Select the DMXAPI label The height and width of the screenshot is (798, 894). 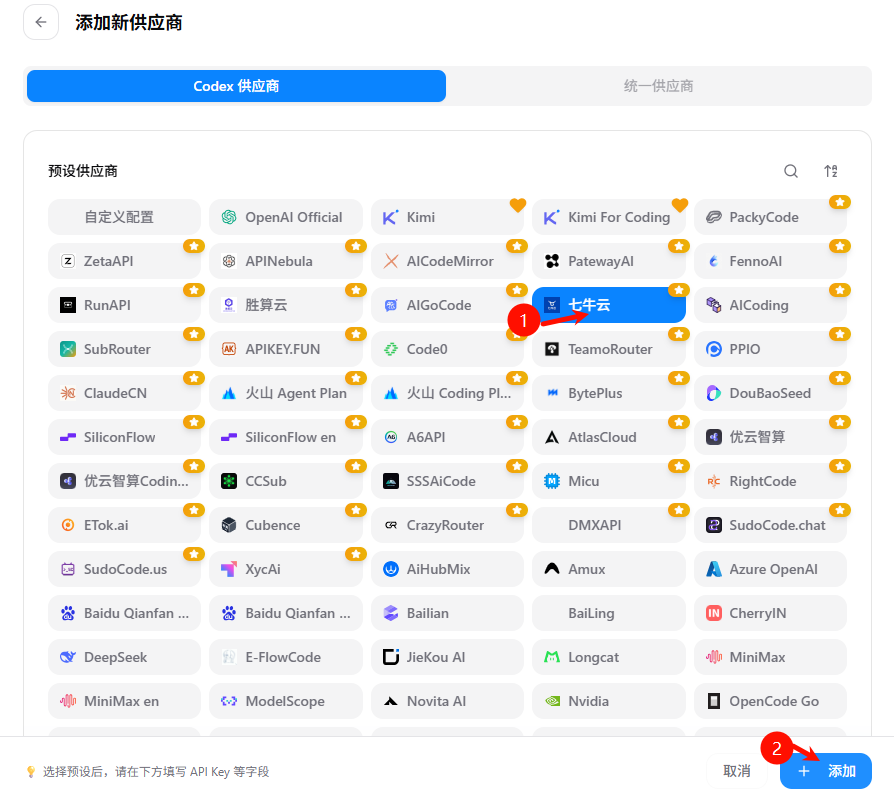click(x=595, y=525)
